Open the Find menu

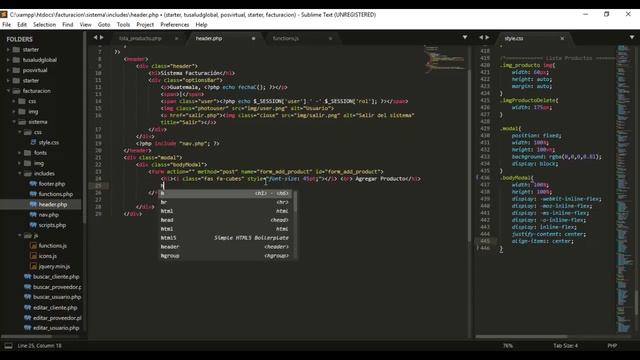click(68, 24)
